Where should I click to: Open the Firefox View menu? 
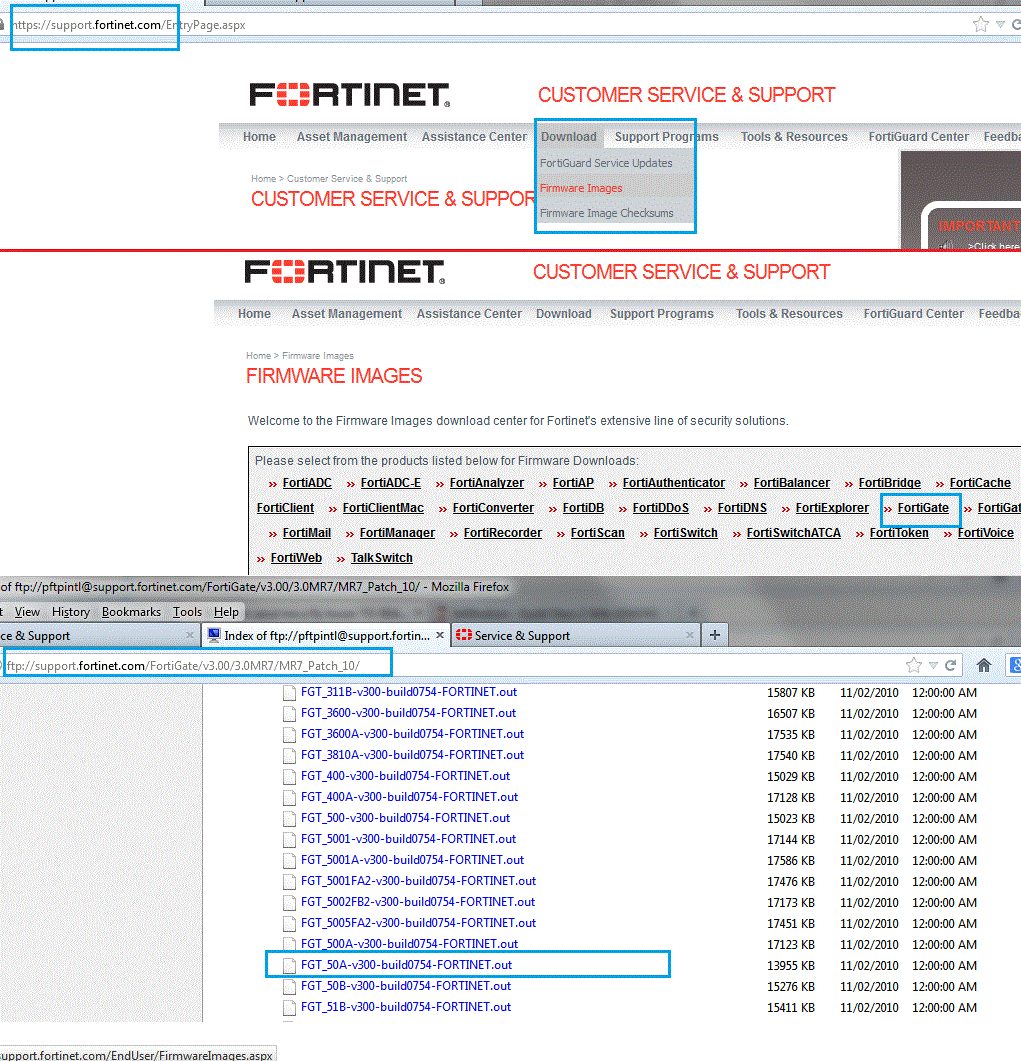(x=27, y=612)
